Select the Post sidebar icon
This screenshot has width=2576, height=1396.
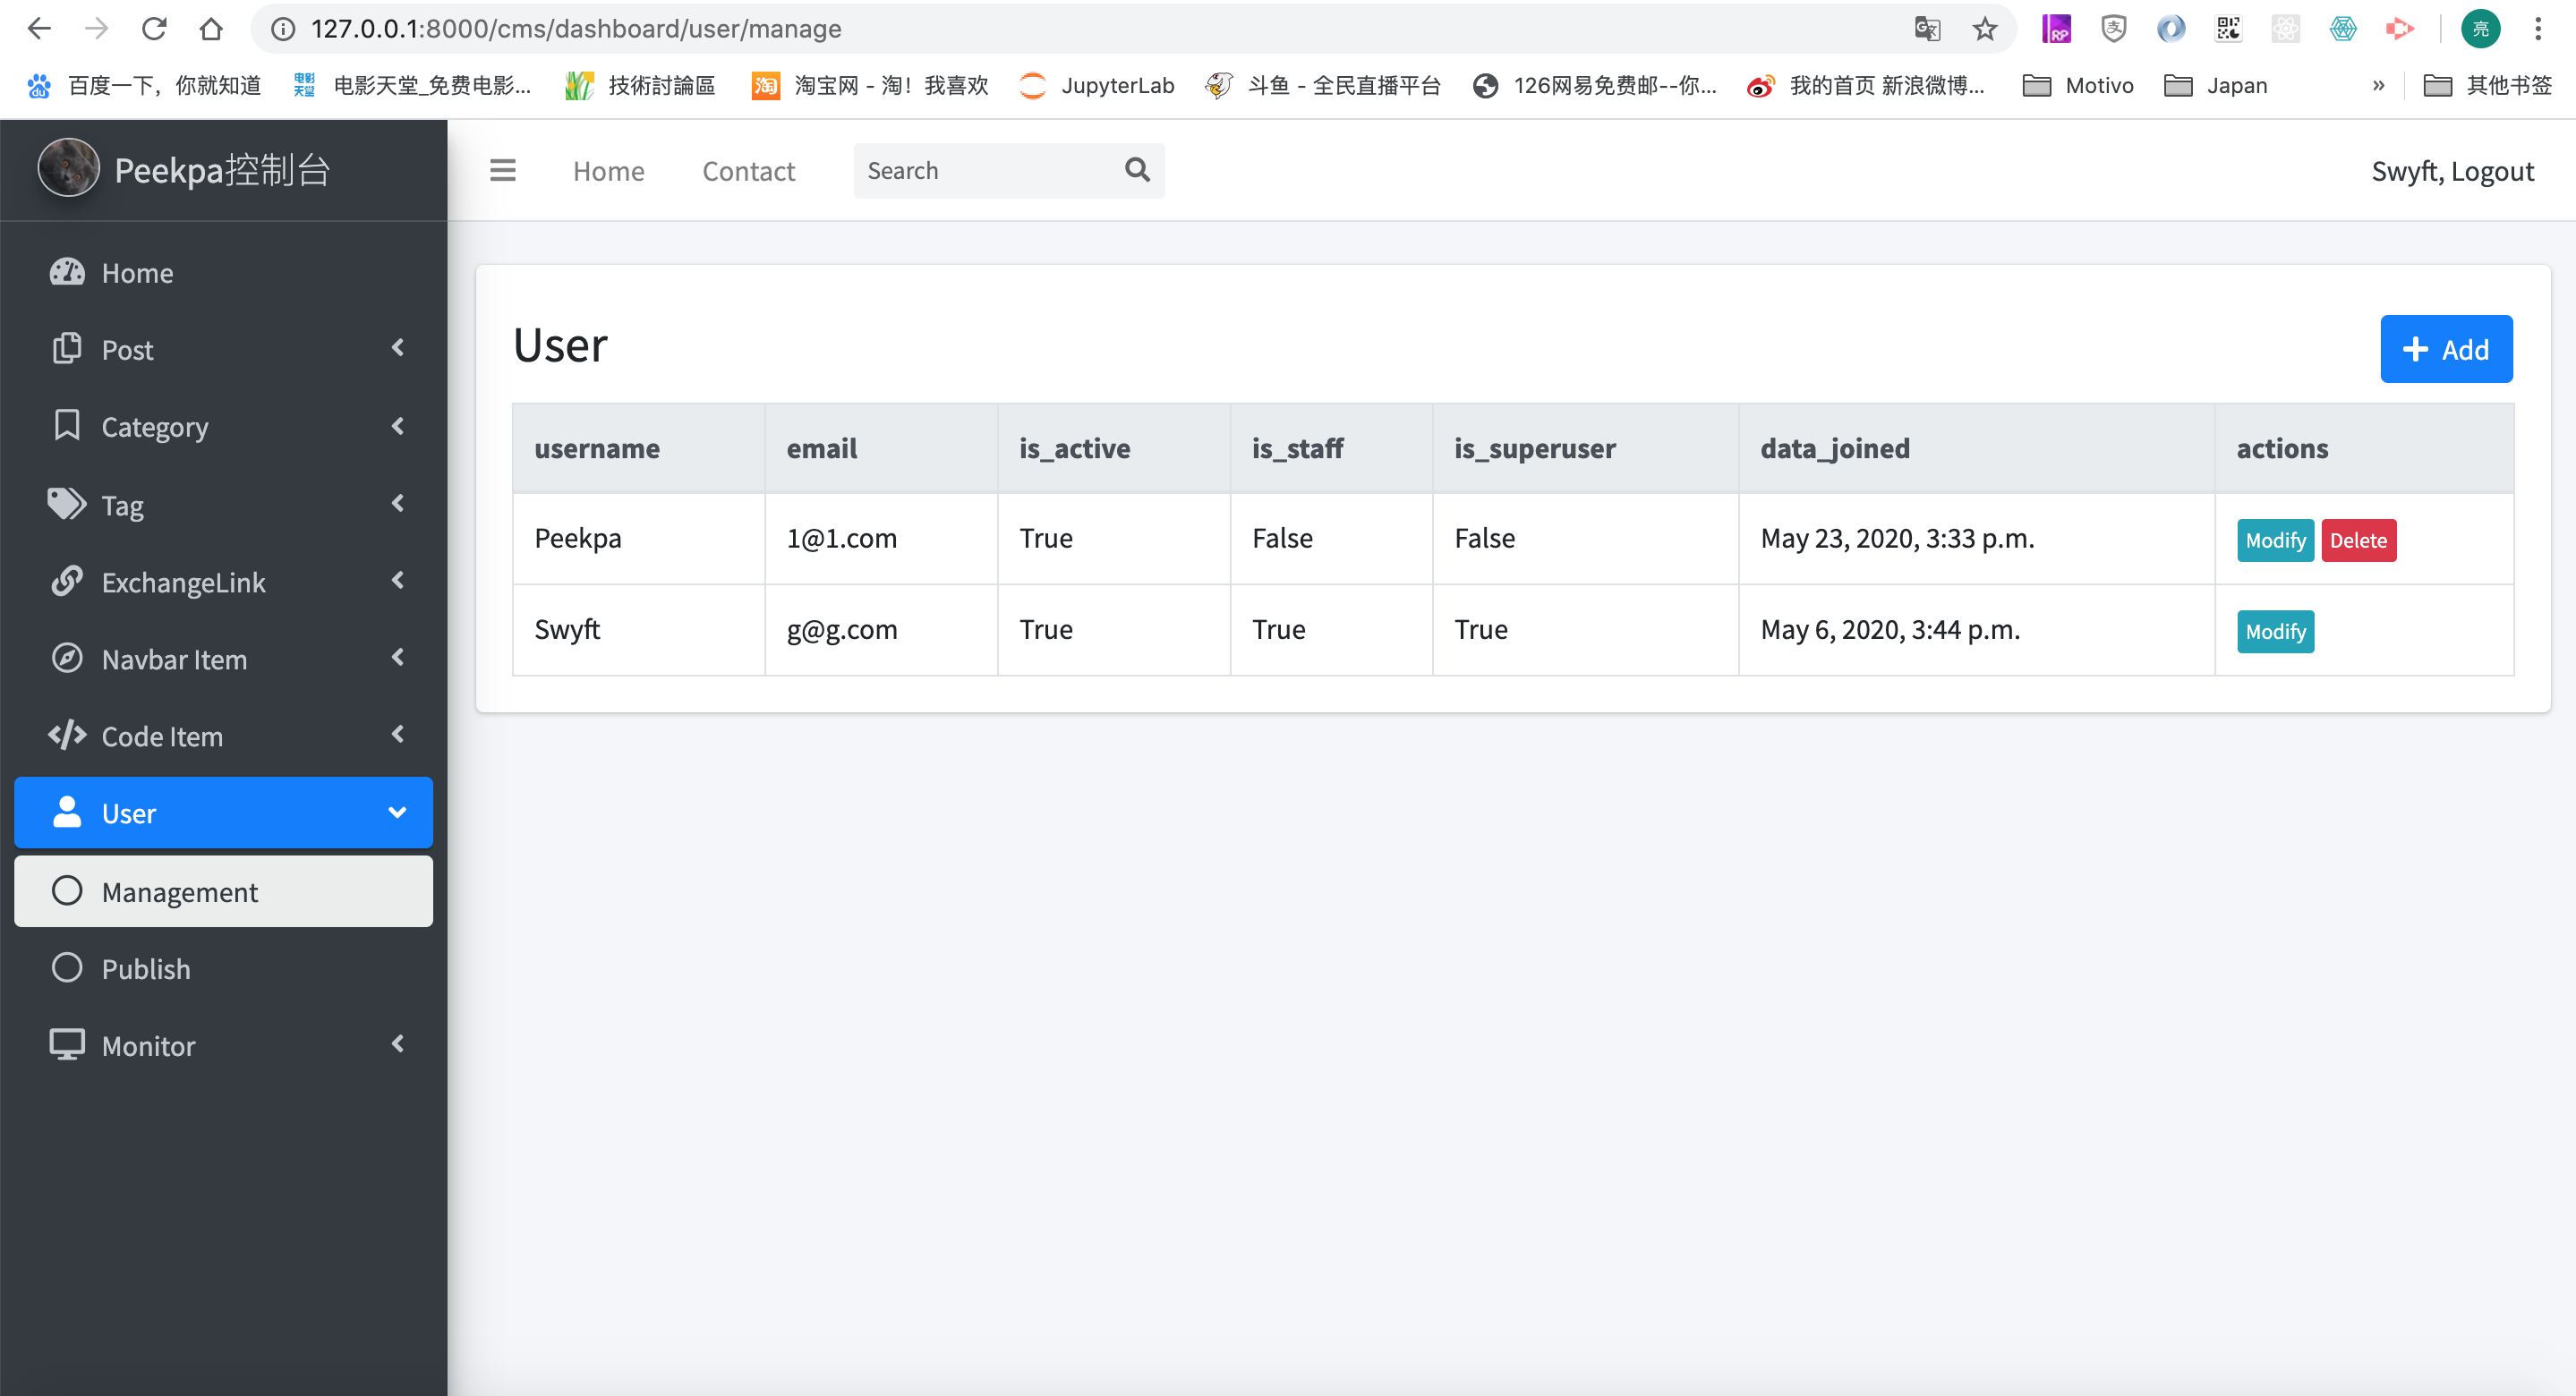[x=66, y=348]
